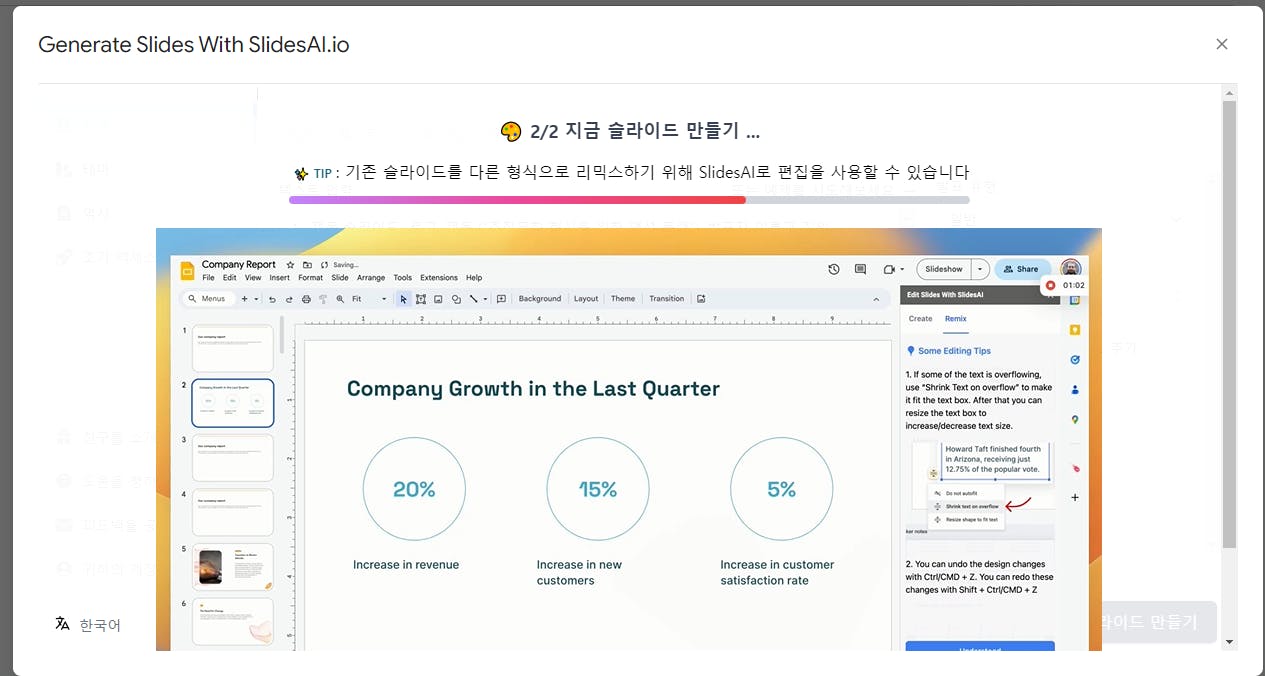This screenshot has width=1265, height=676.
Task: Select slide 2 thumbnail in the filmstrip
Action: (x=232, y=403)
